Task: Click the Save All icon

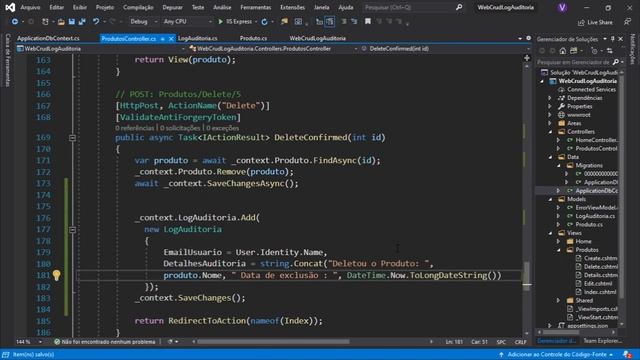Action: coord(82,22)
